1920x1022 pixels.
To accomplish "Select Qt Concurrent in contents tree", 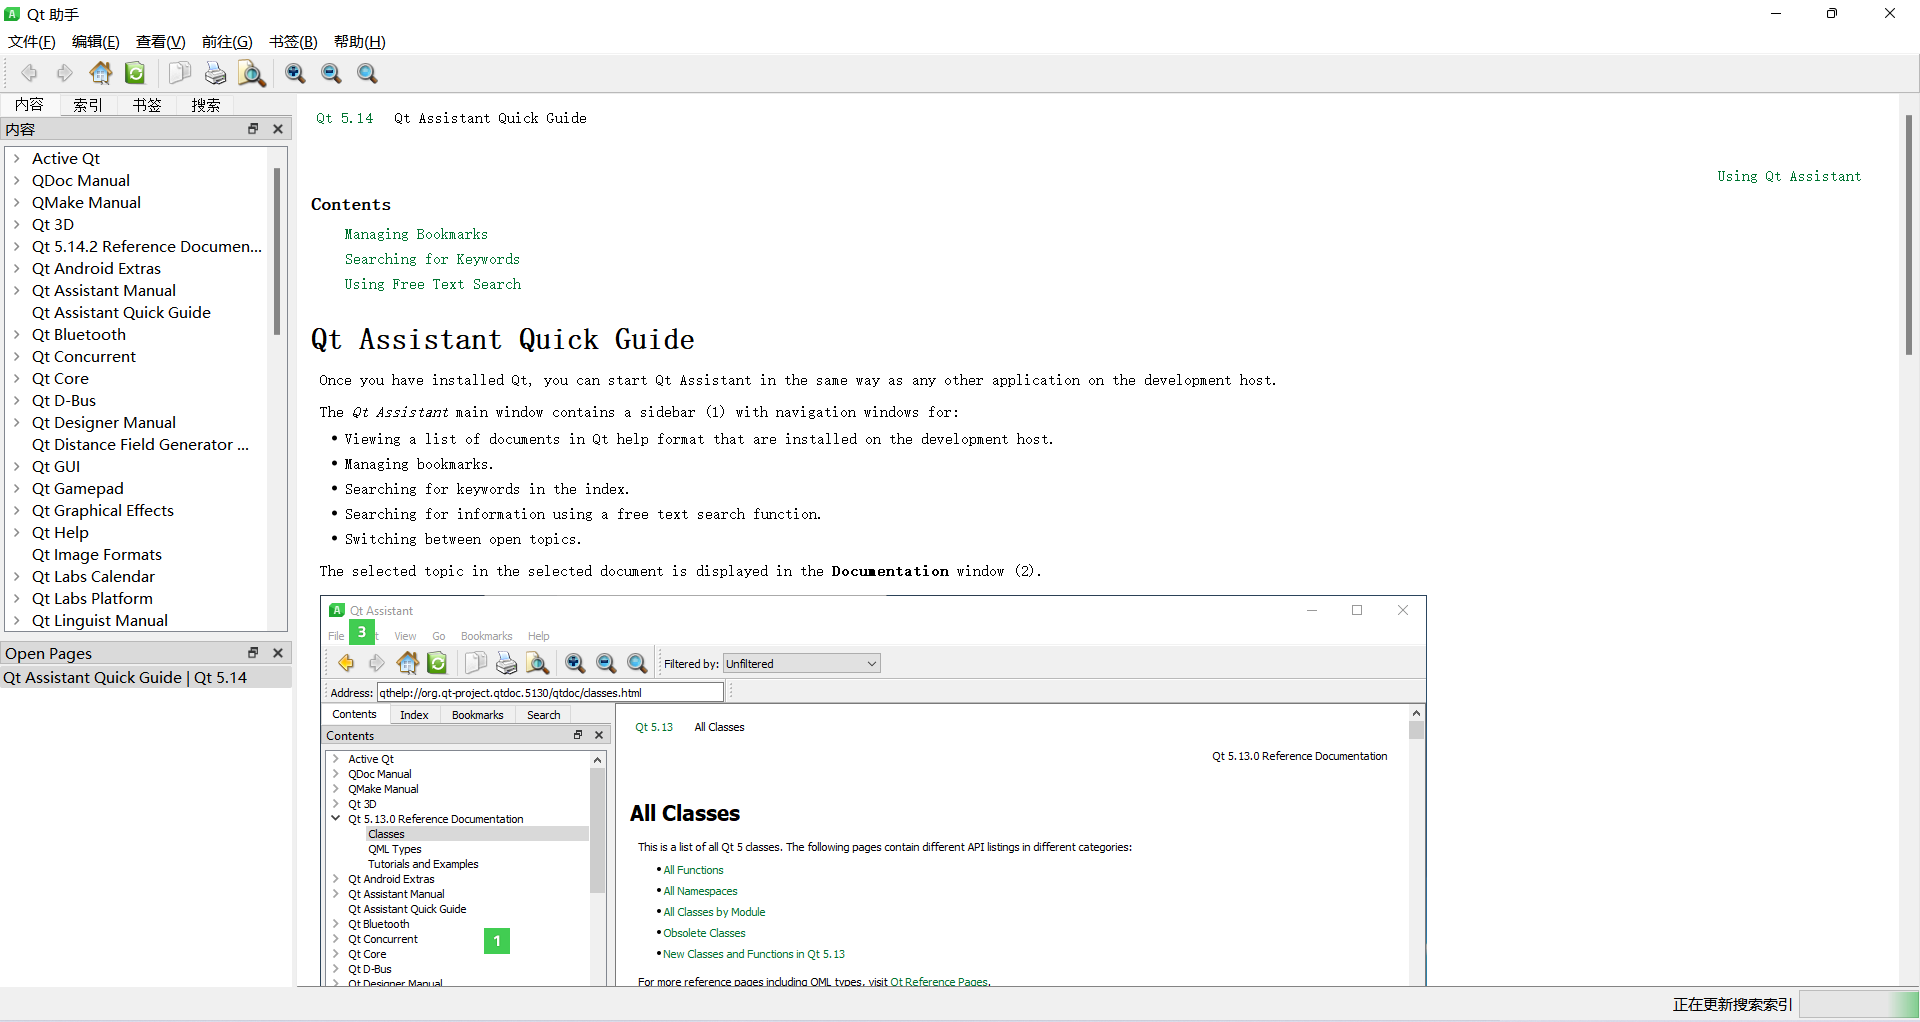I will 84,356.
